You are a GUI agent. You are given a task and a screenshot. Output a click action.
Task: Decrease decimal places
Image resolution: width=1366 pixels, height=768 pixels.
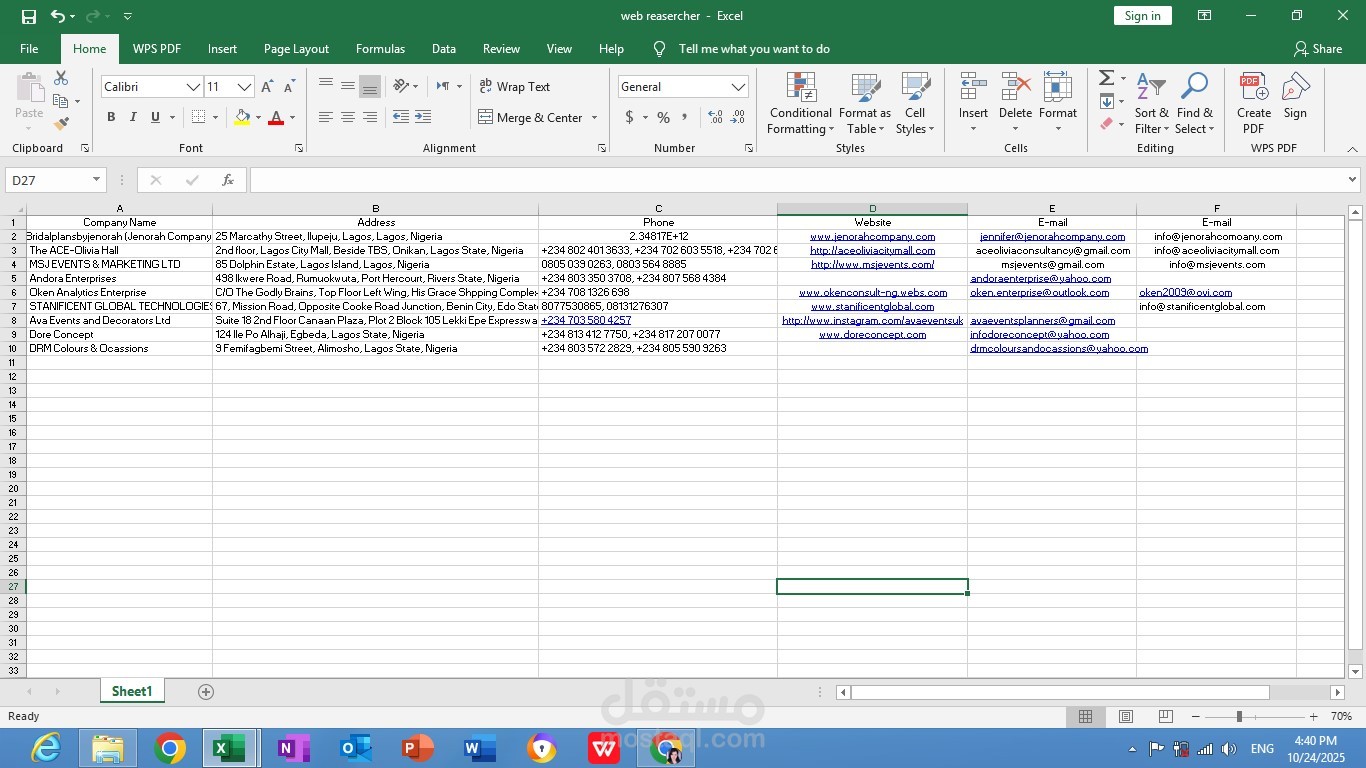pos(738,117)
